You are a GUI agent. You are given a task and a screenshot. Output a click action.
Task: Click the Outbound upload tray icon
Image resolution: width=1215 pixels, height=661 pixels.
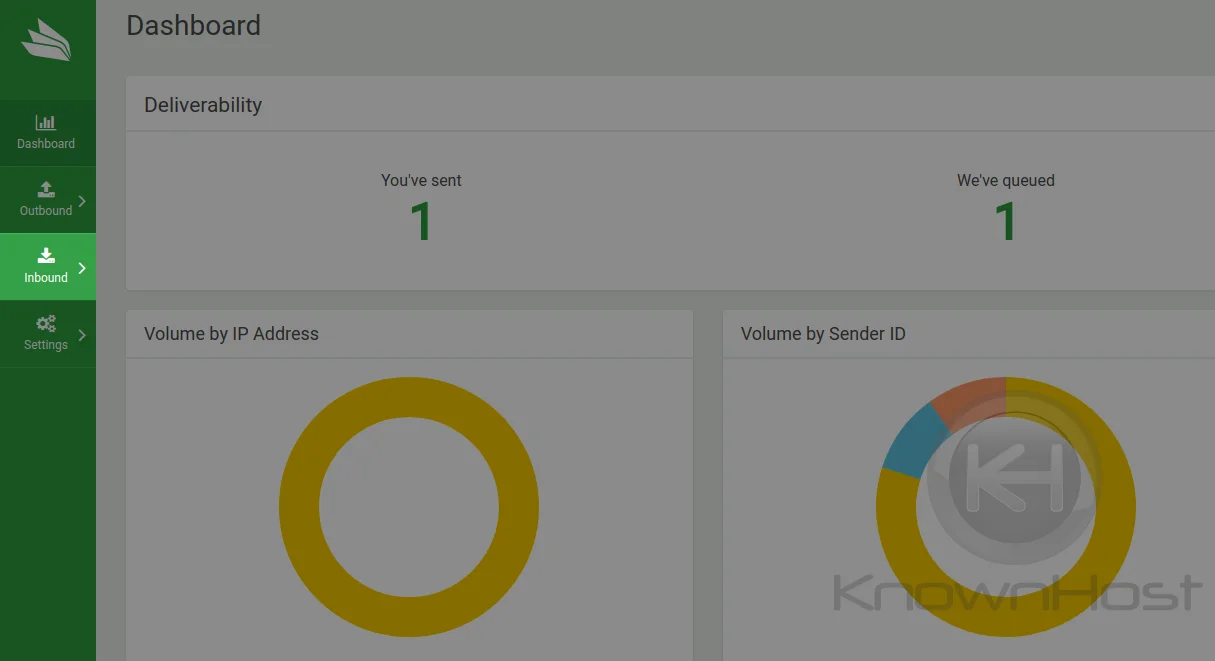[x=46, y=189]
